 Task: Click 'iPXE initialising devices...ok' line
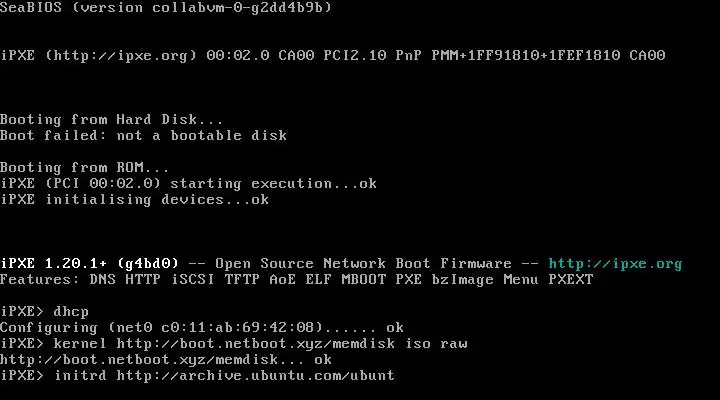click(x=135, y=200)
